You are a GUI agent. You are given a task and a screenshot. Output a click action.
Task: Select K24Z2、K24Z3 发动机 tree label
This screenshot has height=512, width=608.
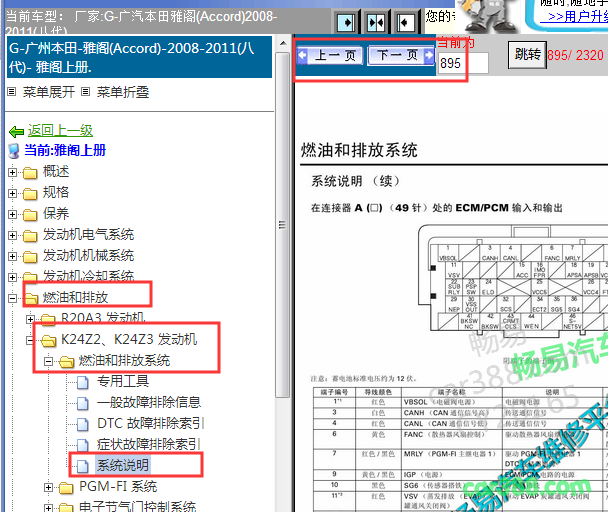click(x=129, y=339)
